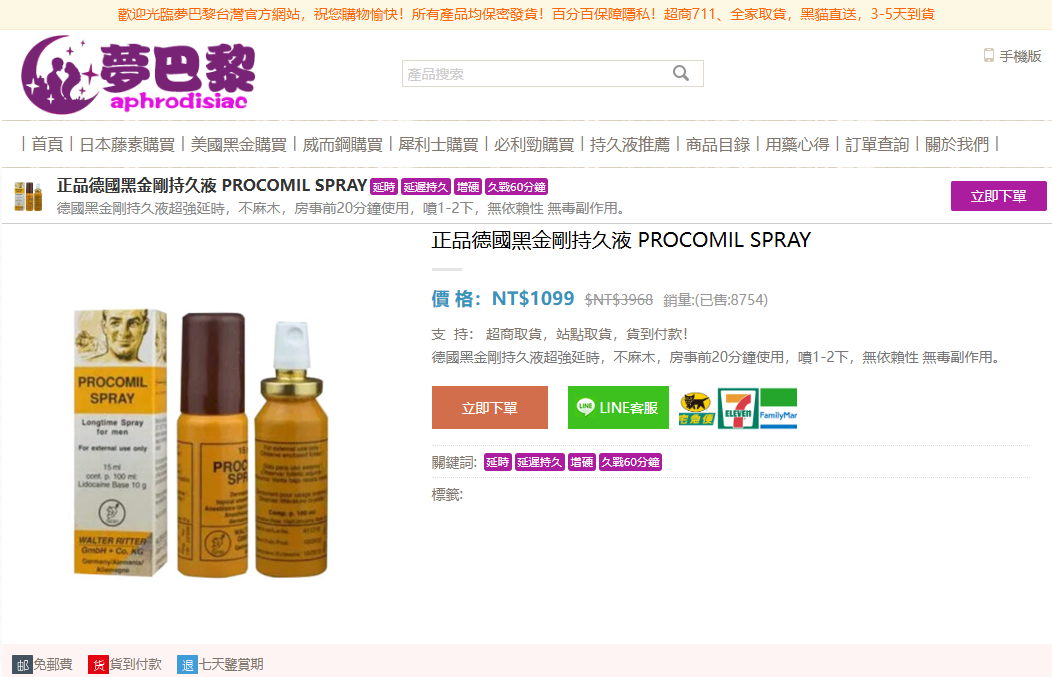Screen dimensions: 1052x677
Task: Select the 訂單查詢 navigation item
Action: [x=877, y=144]
